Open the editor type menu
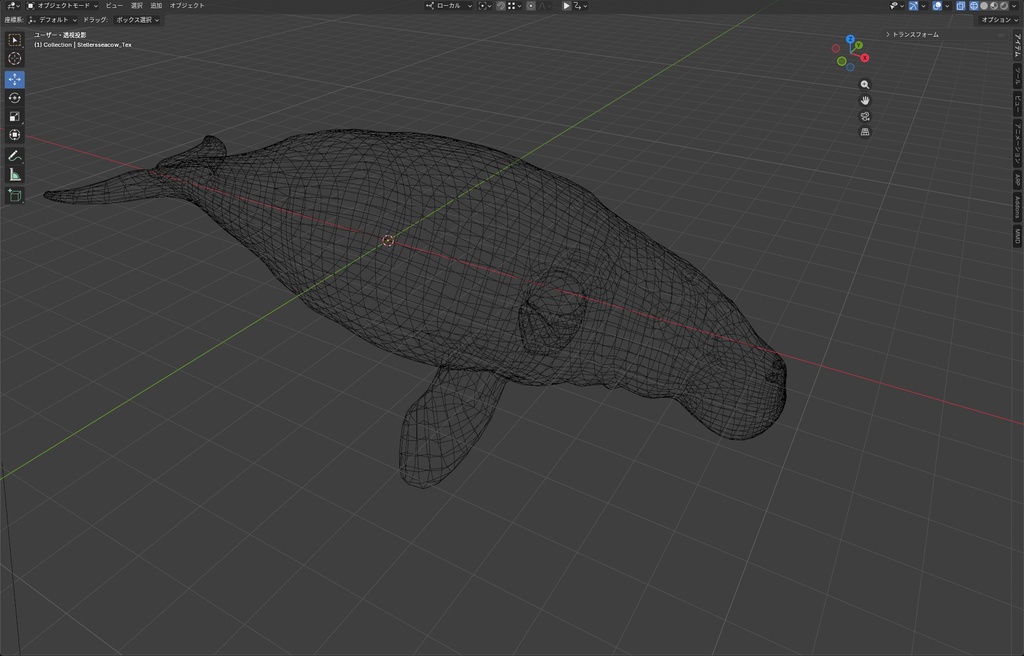 13,5
